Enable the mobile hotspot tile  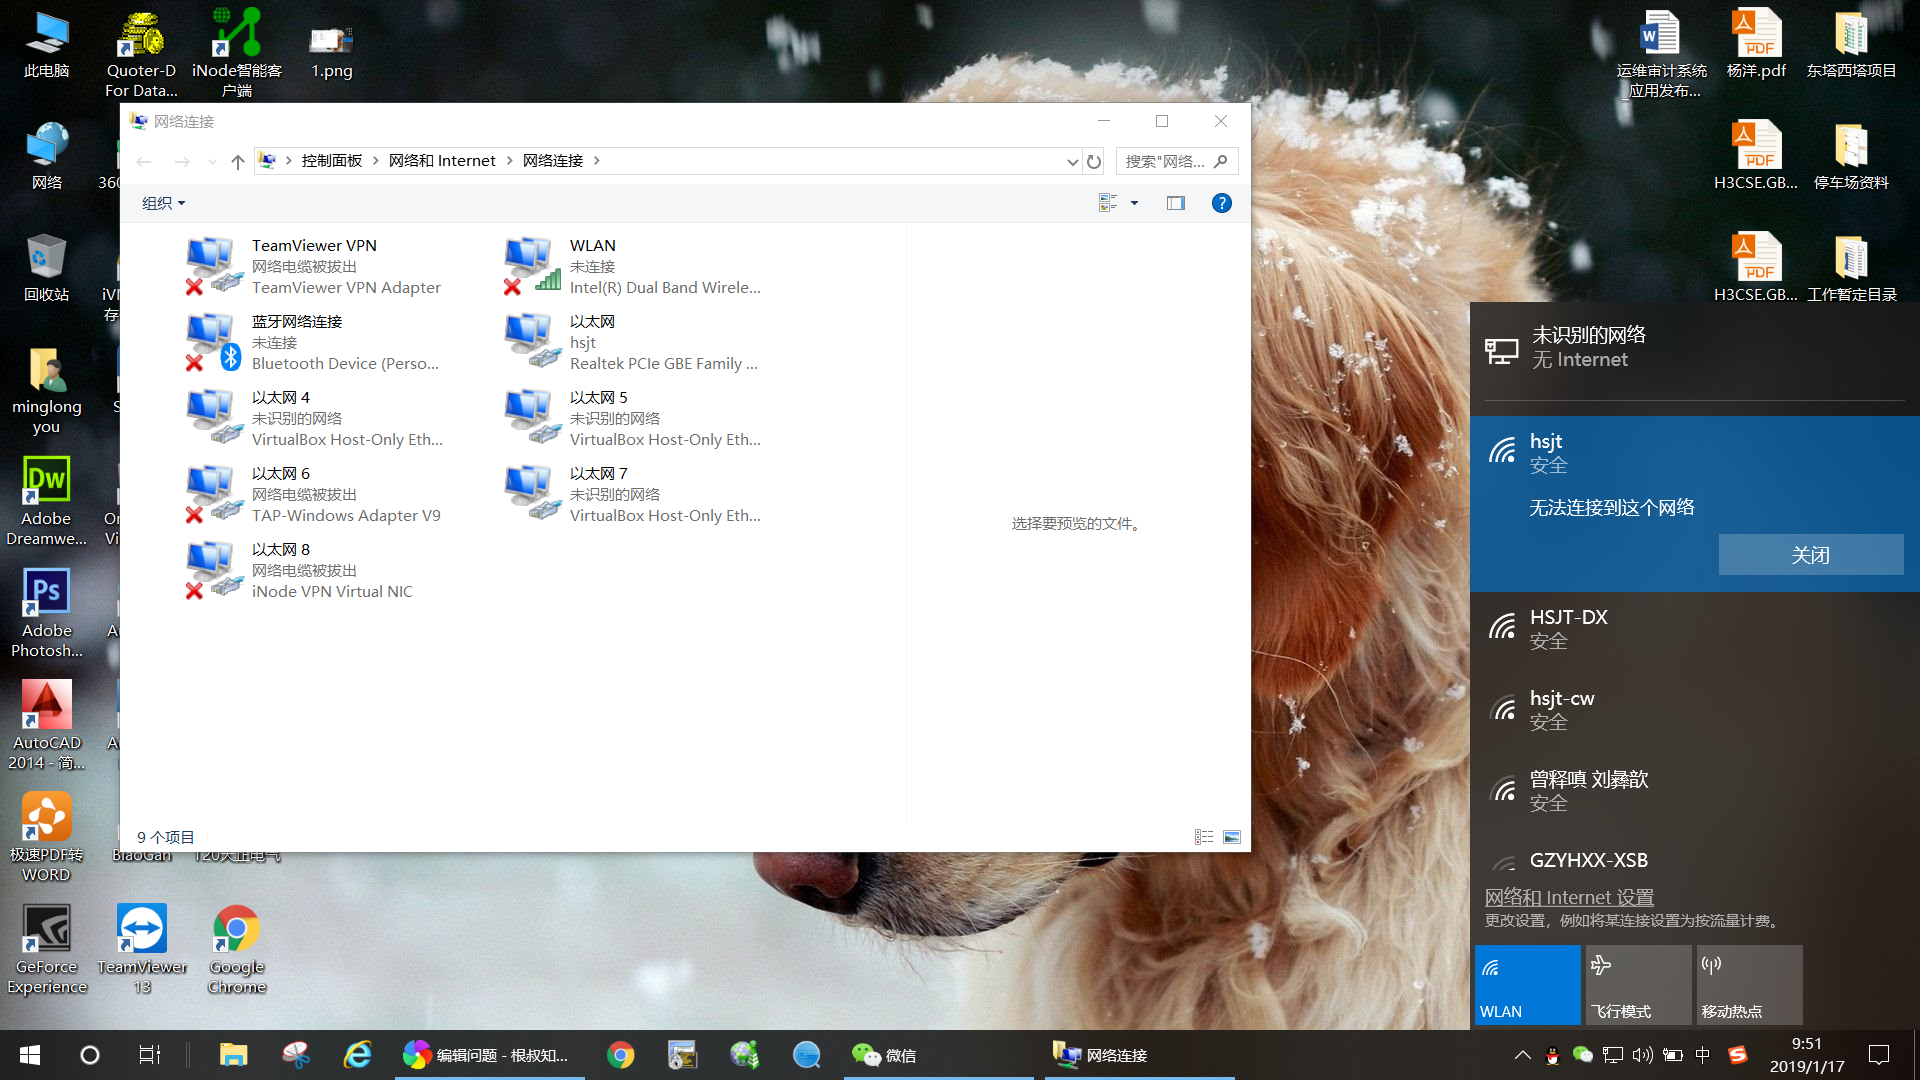click(1749, 985)
